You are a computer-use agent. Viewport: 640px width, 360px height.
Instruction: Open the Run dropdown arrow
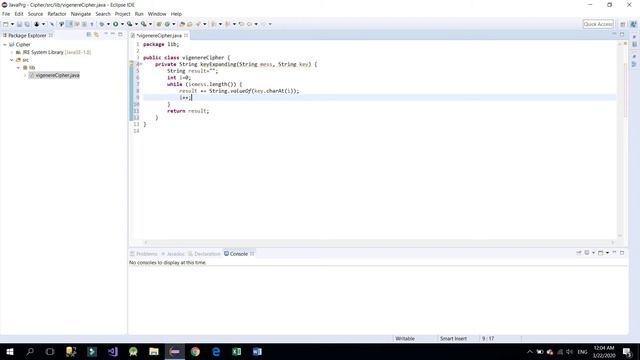click(122, 24)
